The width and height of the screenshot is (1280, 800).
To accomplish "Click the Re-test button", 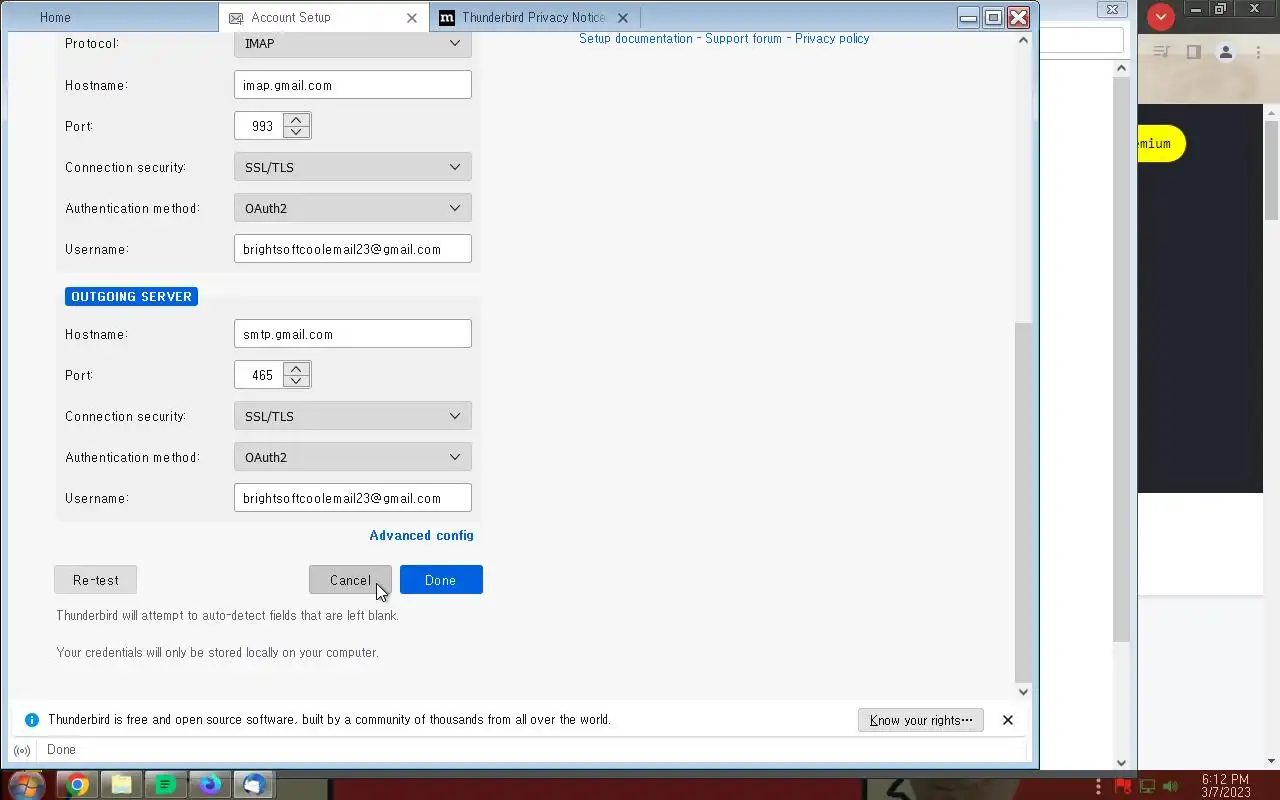I will 96,580.
